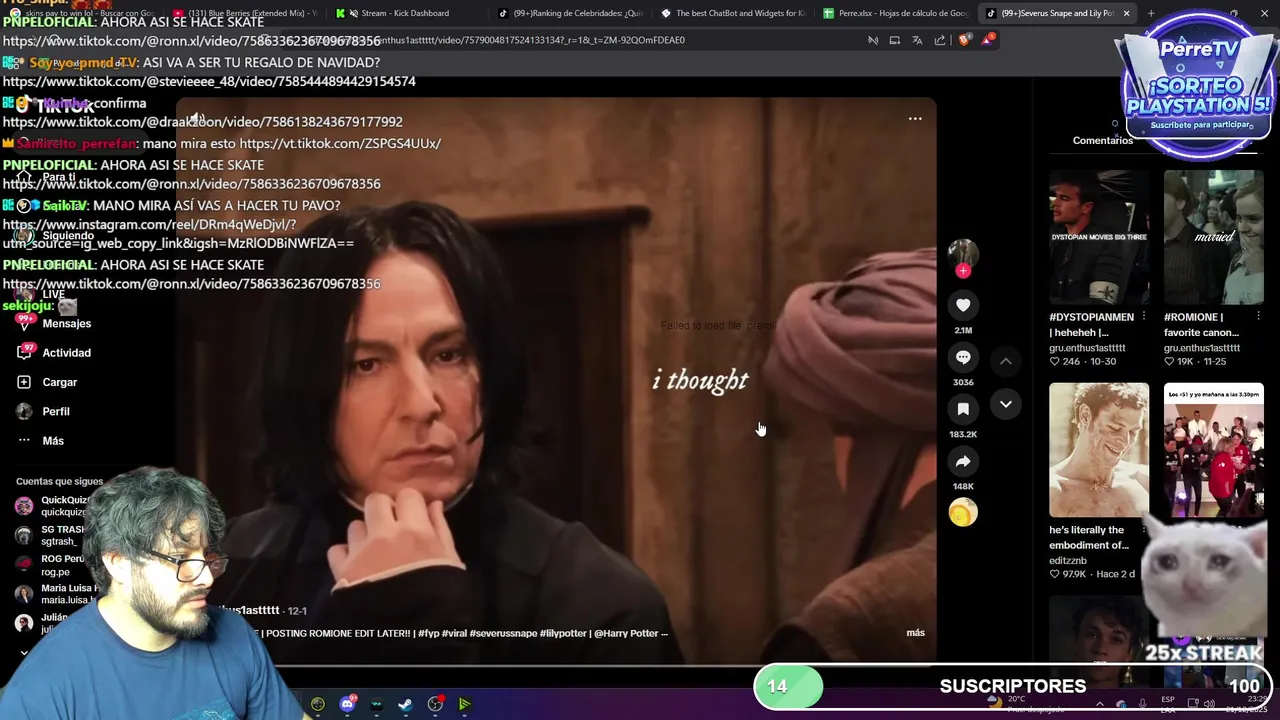Open the LIVE section in the sidebar
The width and height of the screenshot is (1280, 720).
click(x=40, y=295)
